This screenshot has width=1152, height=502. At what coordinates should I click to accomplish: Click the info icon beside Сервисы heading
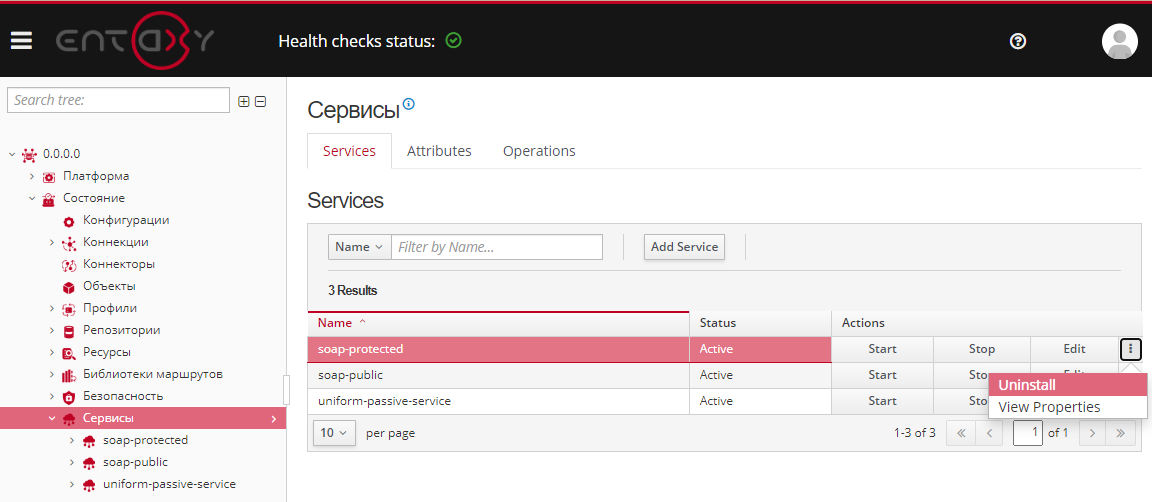point(408,104)
